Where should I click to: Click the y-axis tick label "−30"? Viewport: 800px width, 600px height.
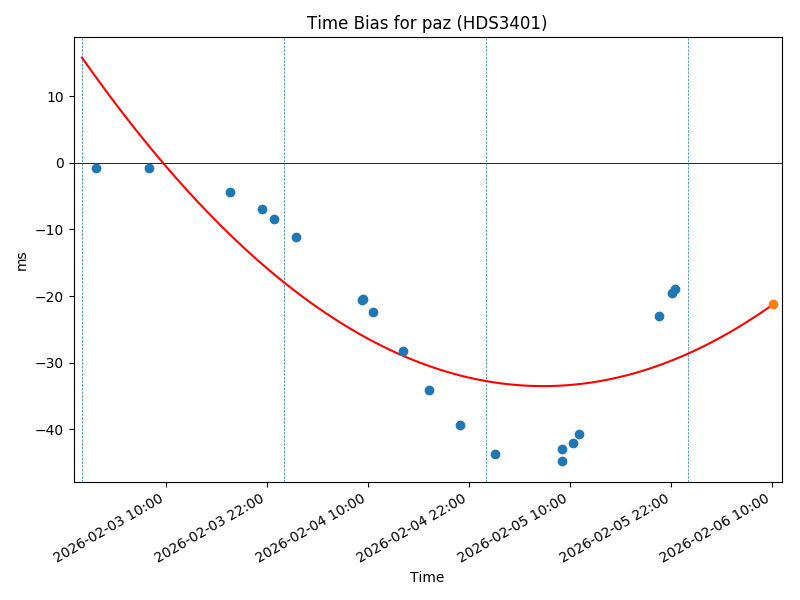coord(50,363)
